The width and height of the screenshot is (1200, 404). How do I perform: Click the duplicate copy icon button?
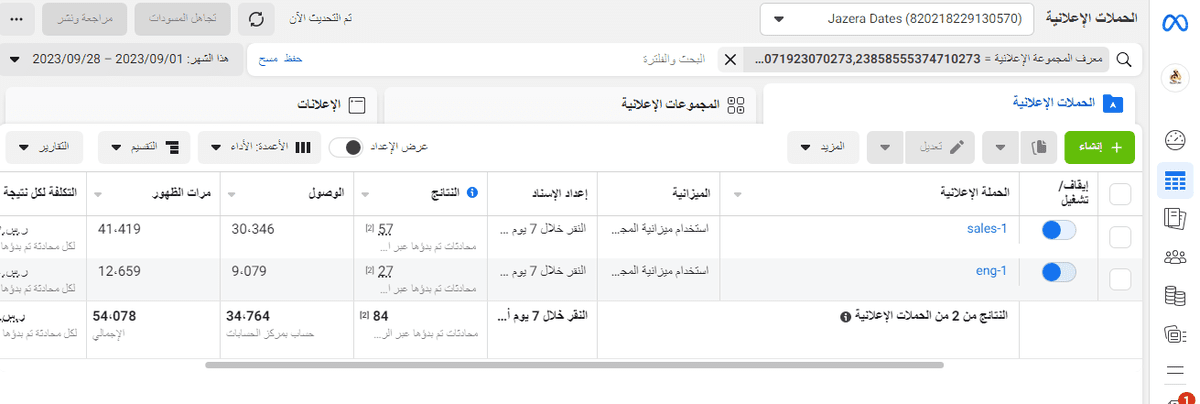1038,147
